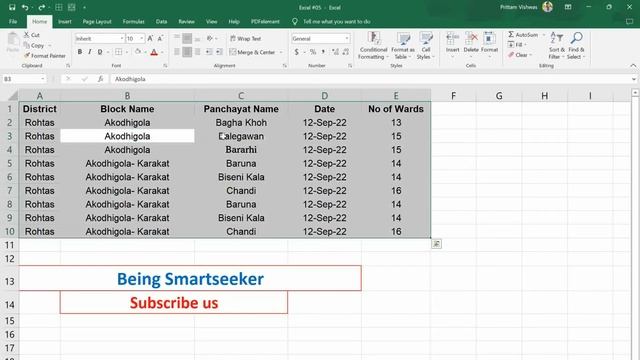Apply AutoSum
The image size is (640, 360).
(523, 35)
